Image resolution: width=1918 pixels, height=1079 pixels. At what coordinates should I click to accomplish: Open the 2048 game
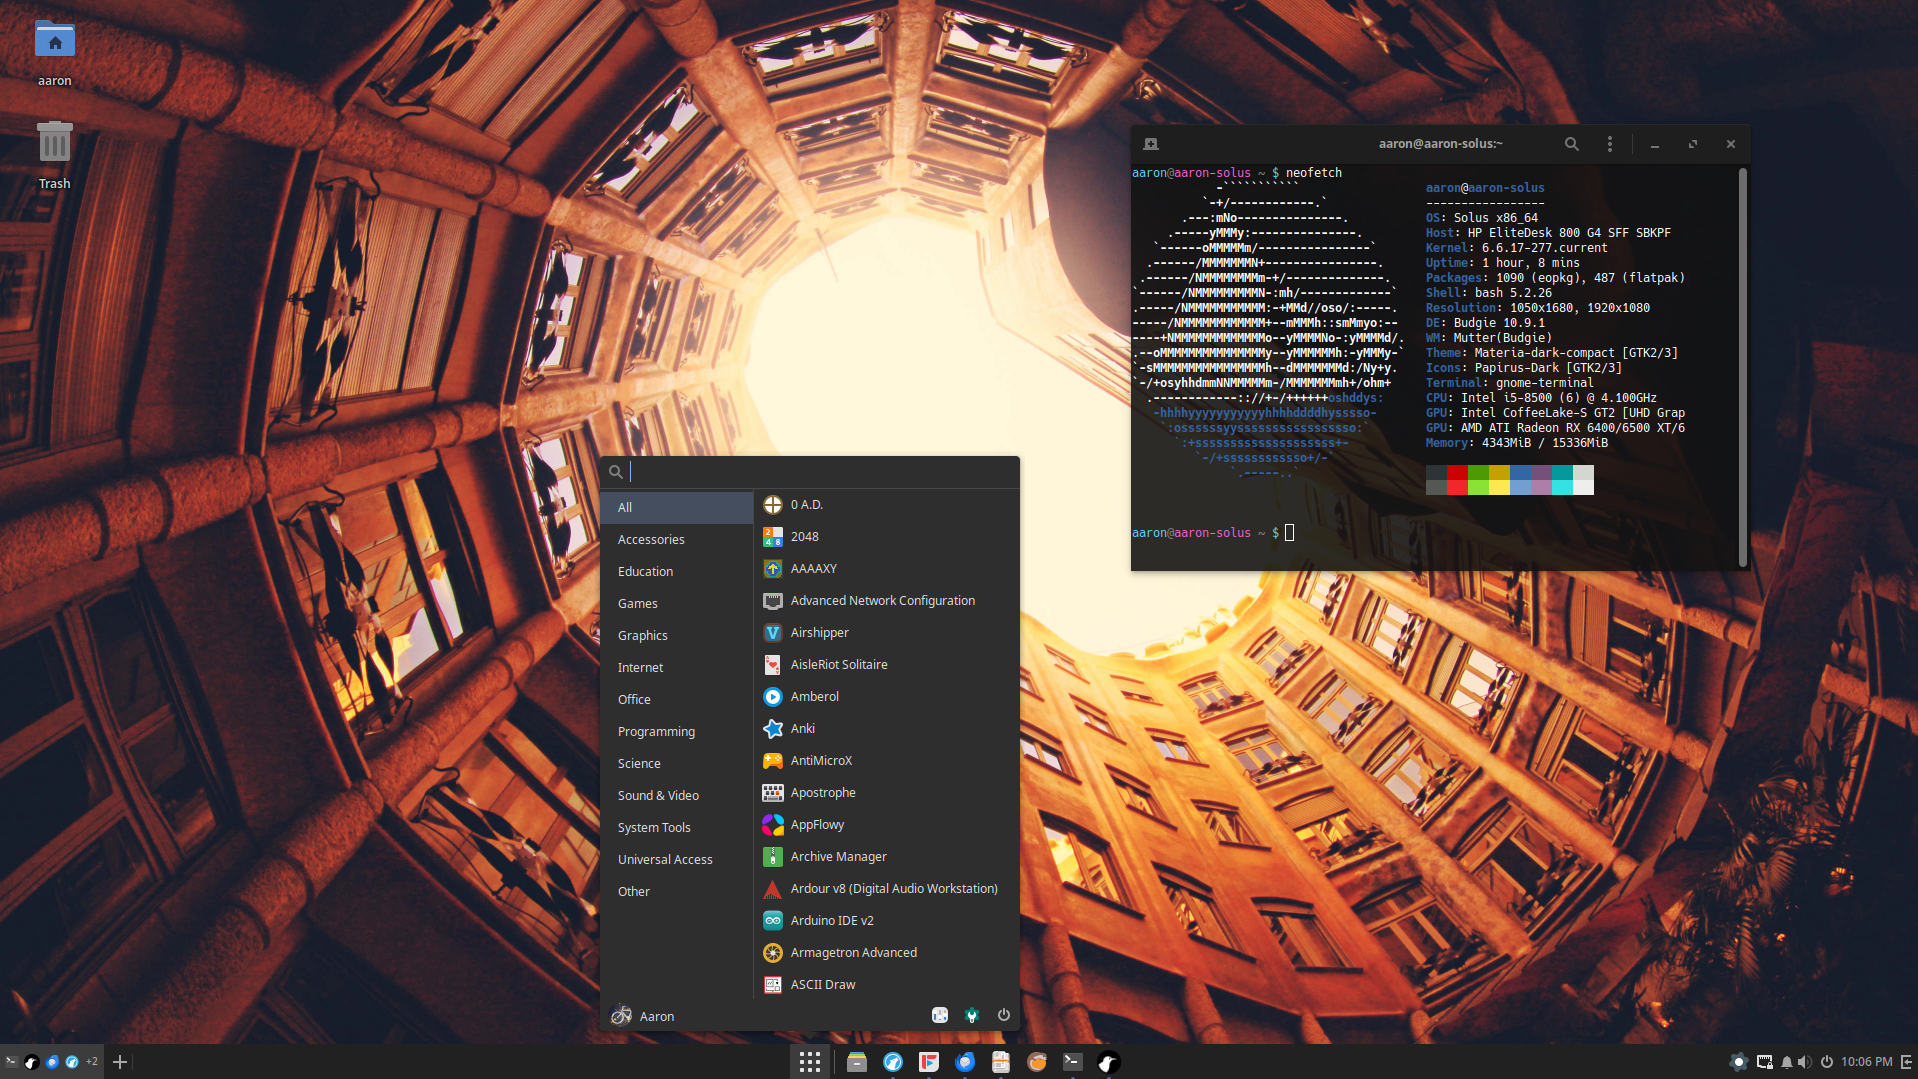tap(886, 537)
